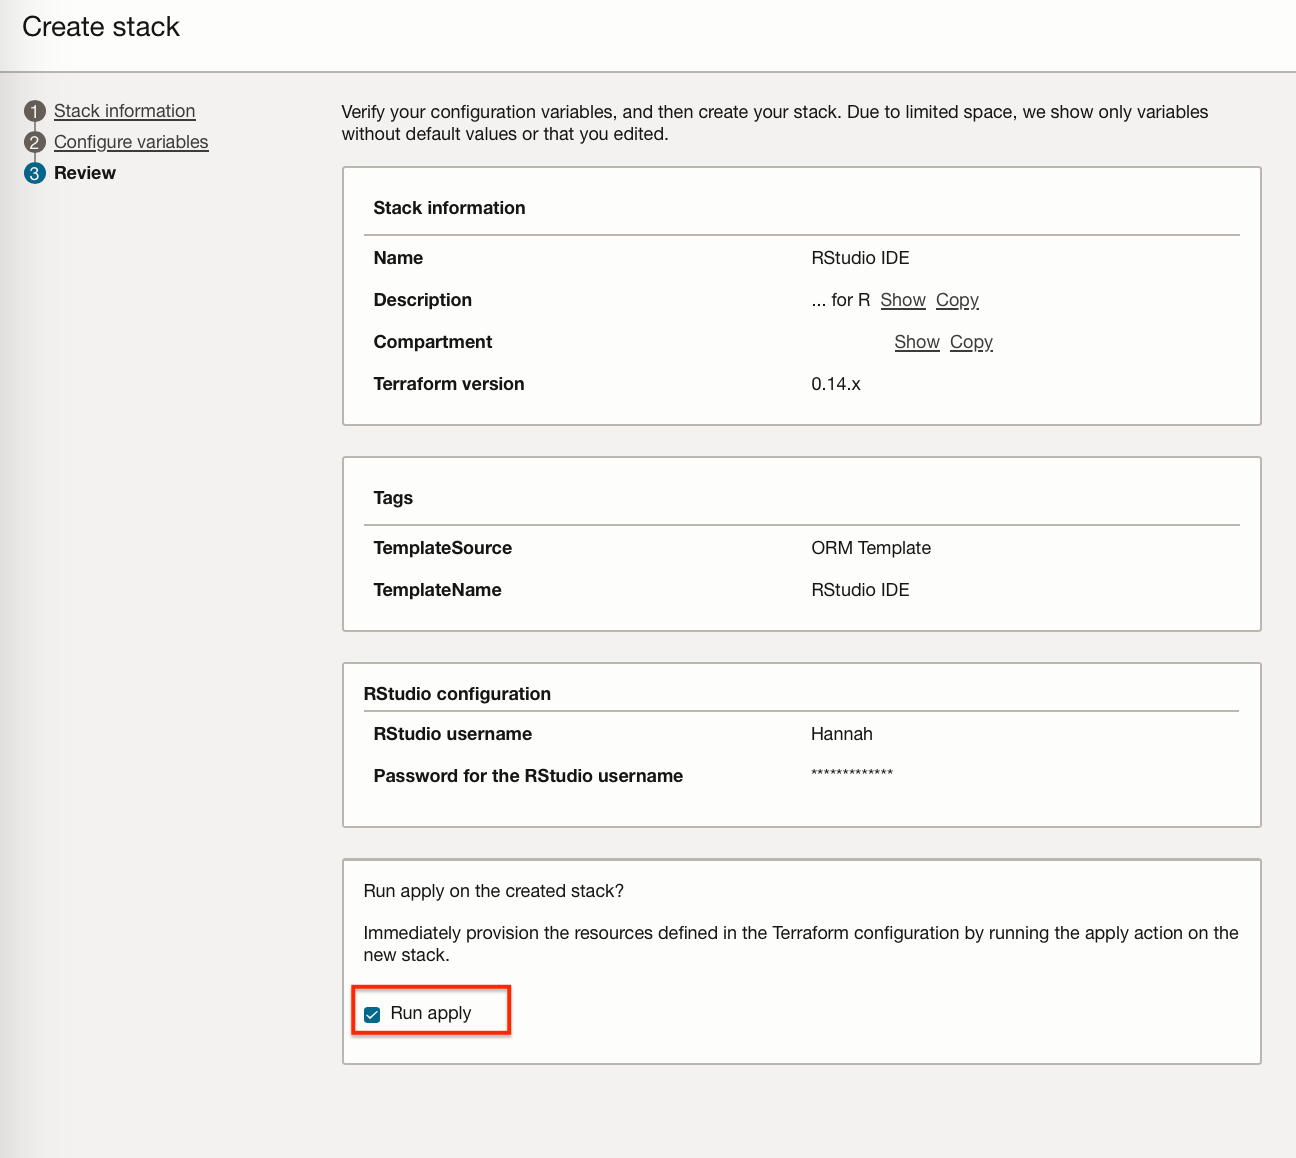
Task: Click the Hannah username value
Action: pos(842,734)
